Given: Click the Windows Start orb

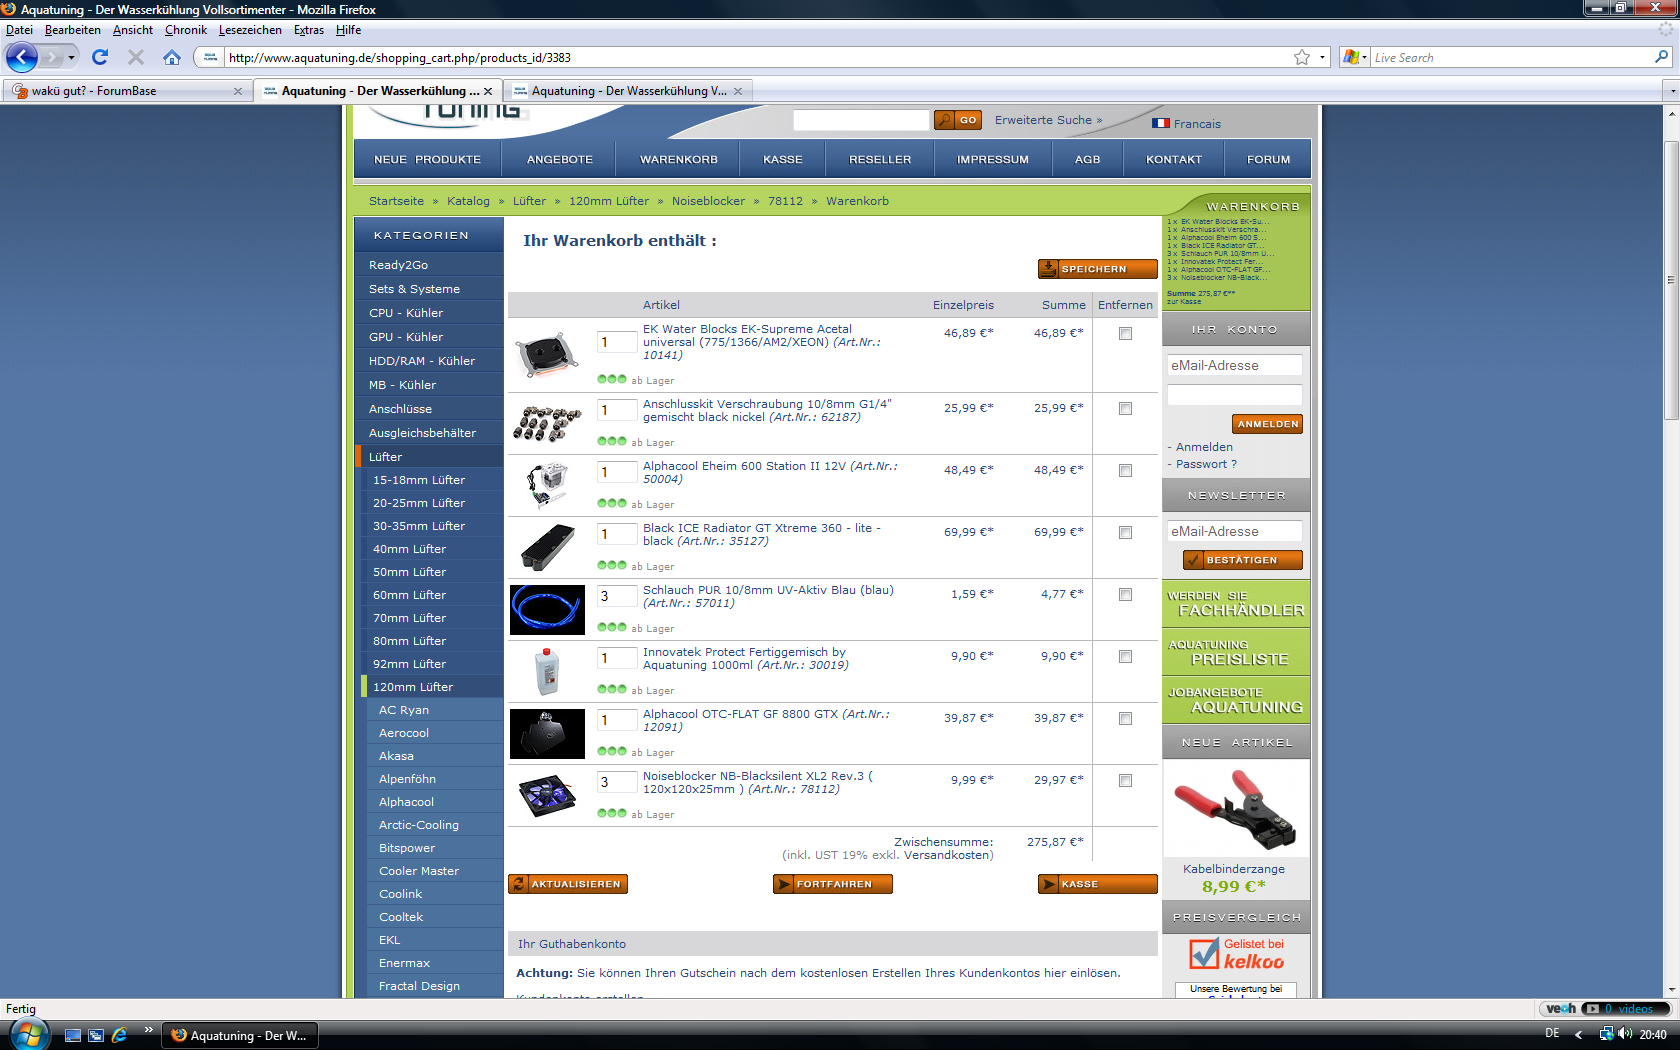Looking at the screenshot, I should [27, 1034].
